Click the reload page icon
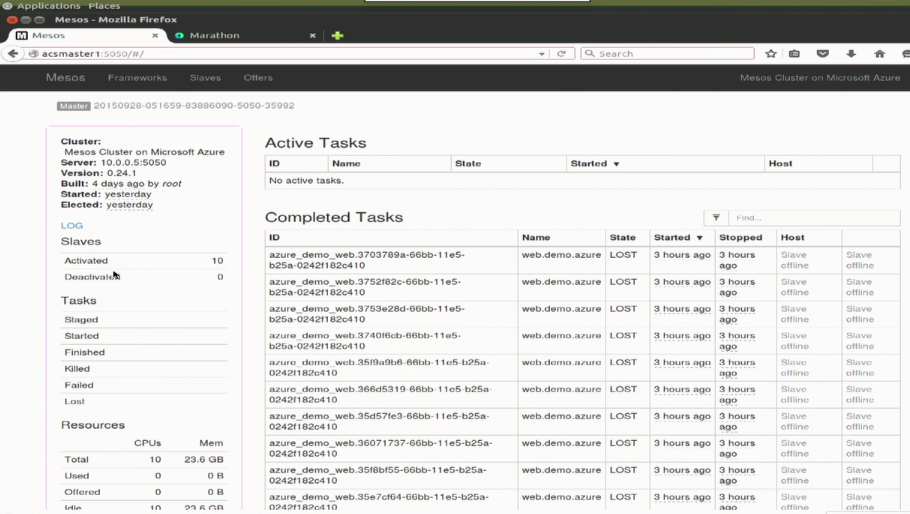Image resolution: width=910 pixels, height=514 pixels. click(x=561, y=54)
